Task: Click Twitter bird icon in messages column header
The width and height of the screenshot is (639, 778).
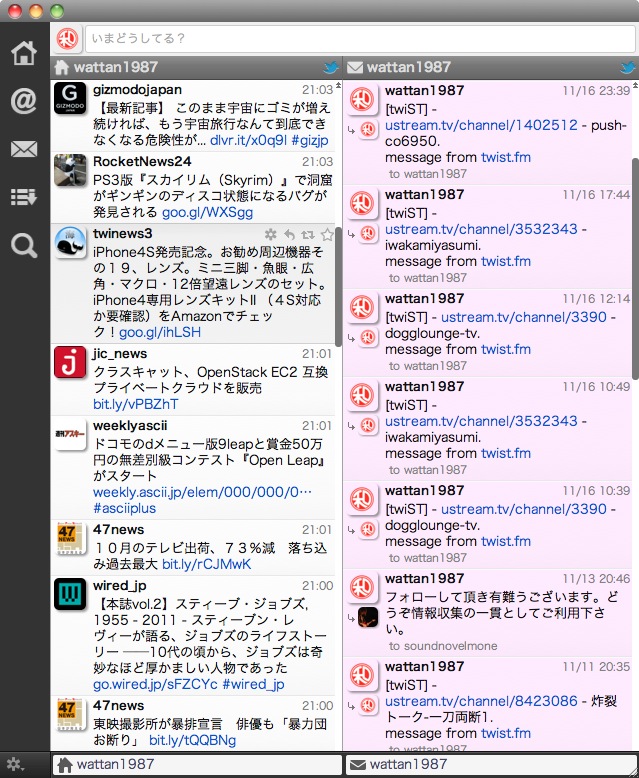Action: [x=629, y=67]
